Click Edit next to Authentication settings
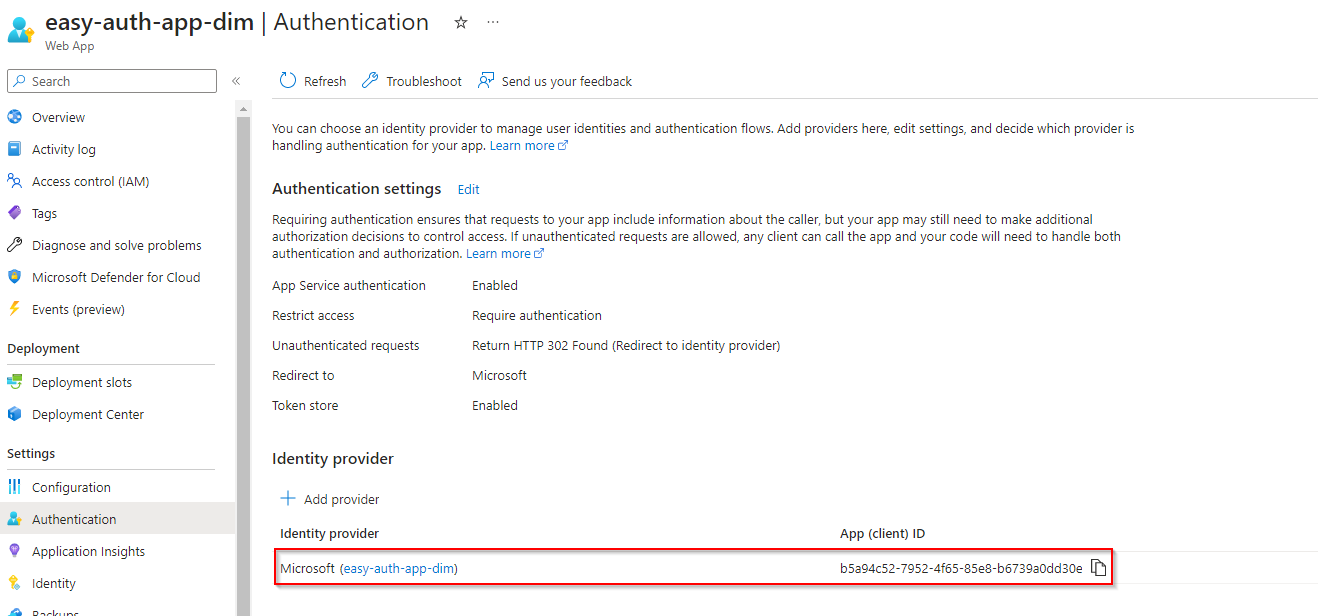 468,189
